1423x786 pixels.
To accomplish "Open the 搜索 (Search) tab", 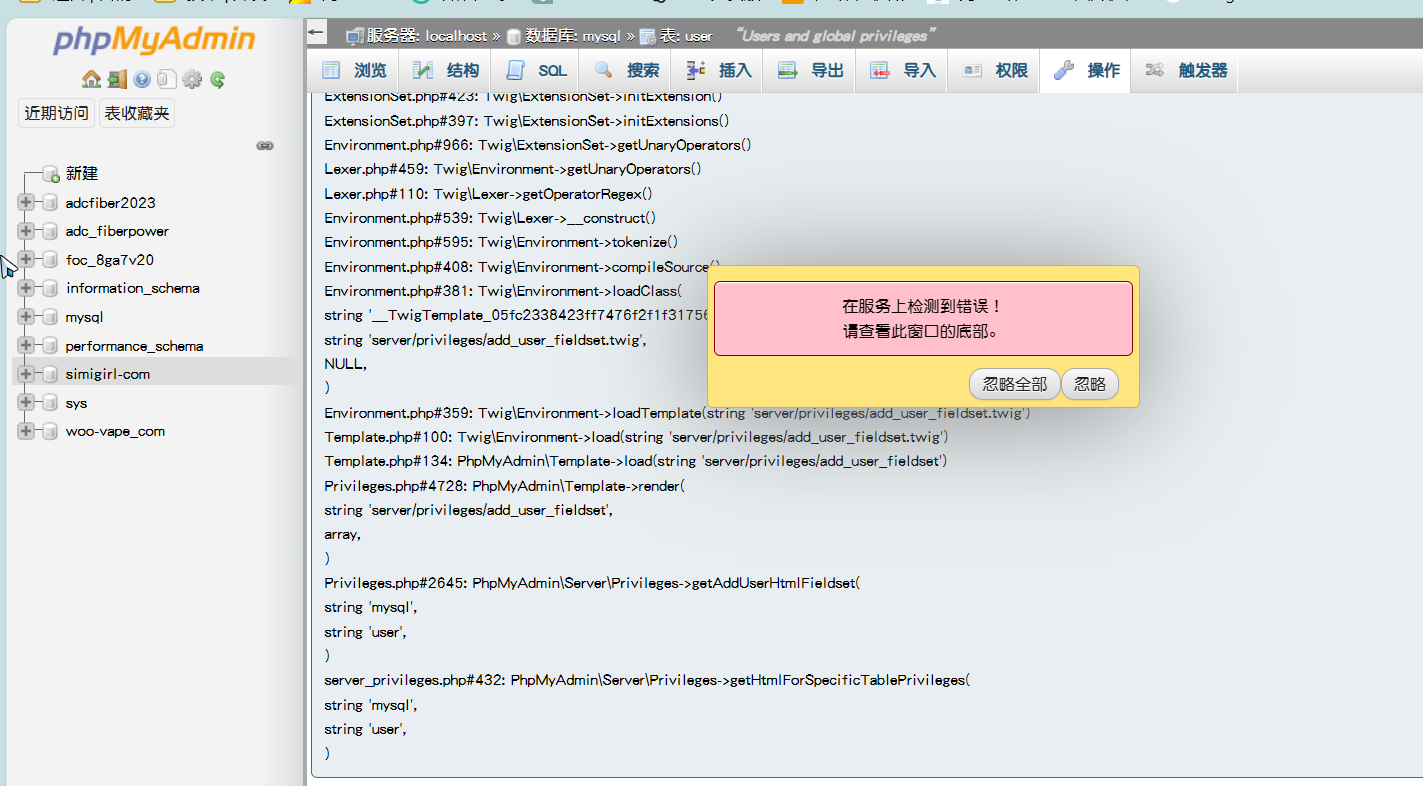I will coord(627,71).
